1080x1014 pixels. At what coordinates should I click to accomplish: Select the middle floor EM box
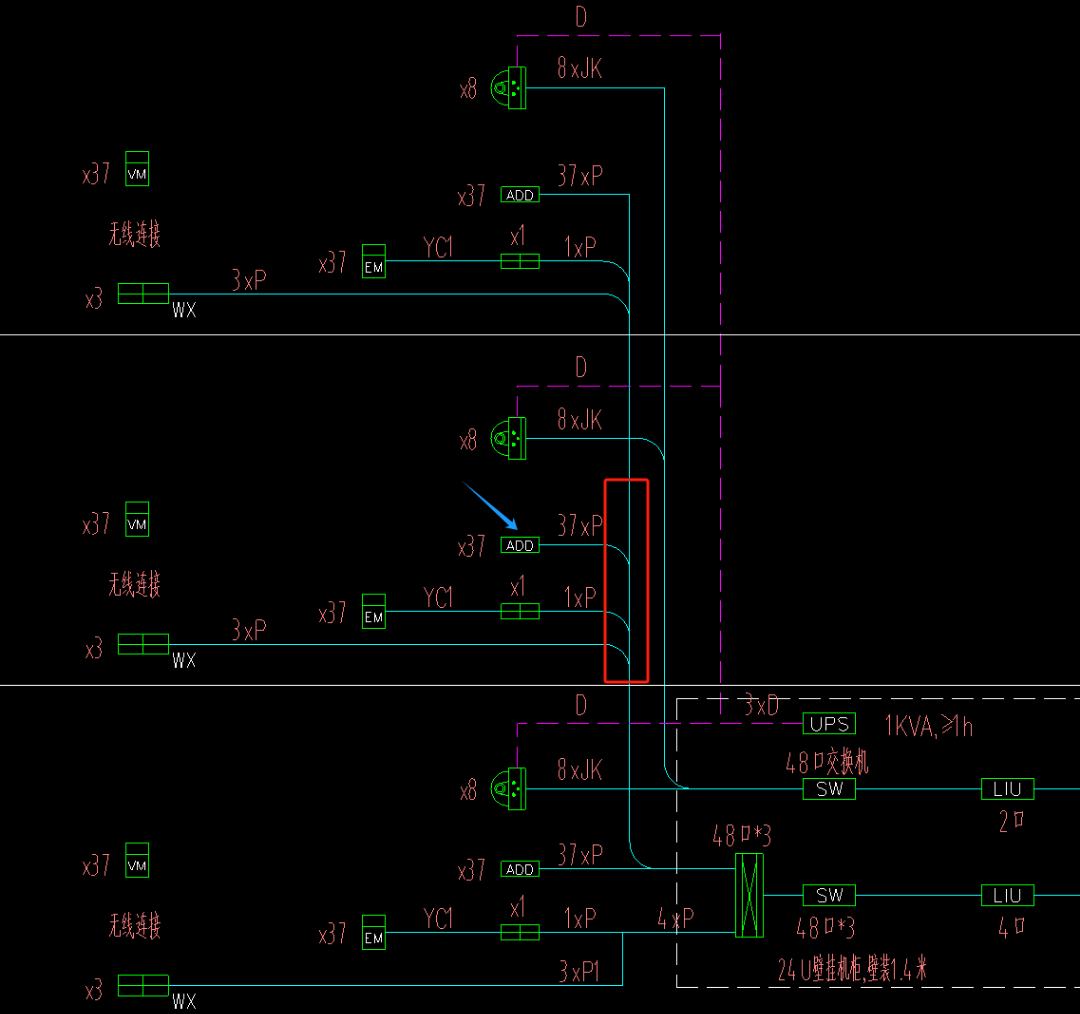(x=374, y=612)
